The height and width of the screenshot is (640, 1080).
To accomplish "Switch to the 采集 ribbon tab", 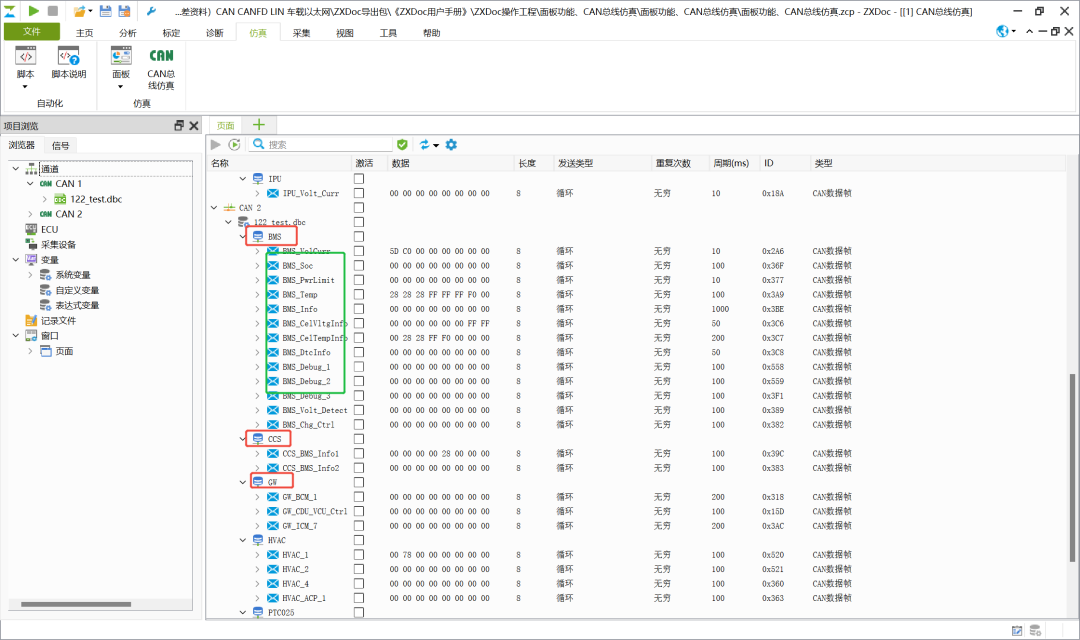I will (302, 32).
